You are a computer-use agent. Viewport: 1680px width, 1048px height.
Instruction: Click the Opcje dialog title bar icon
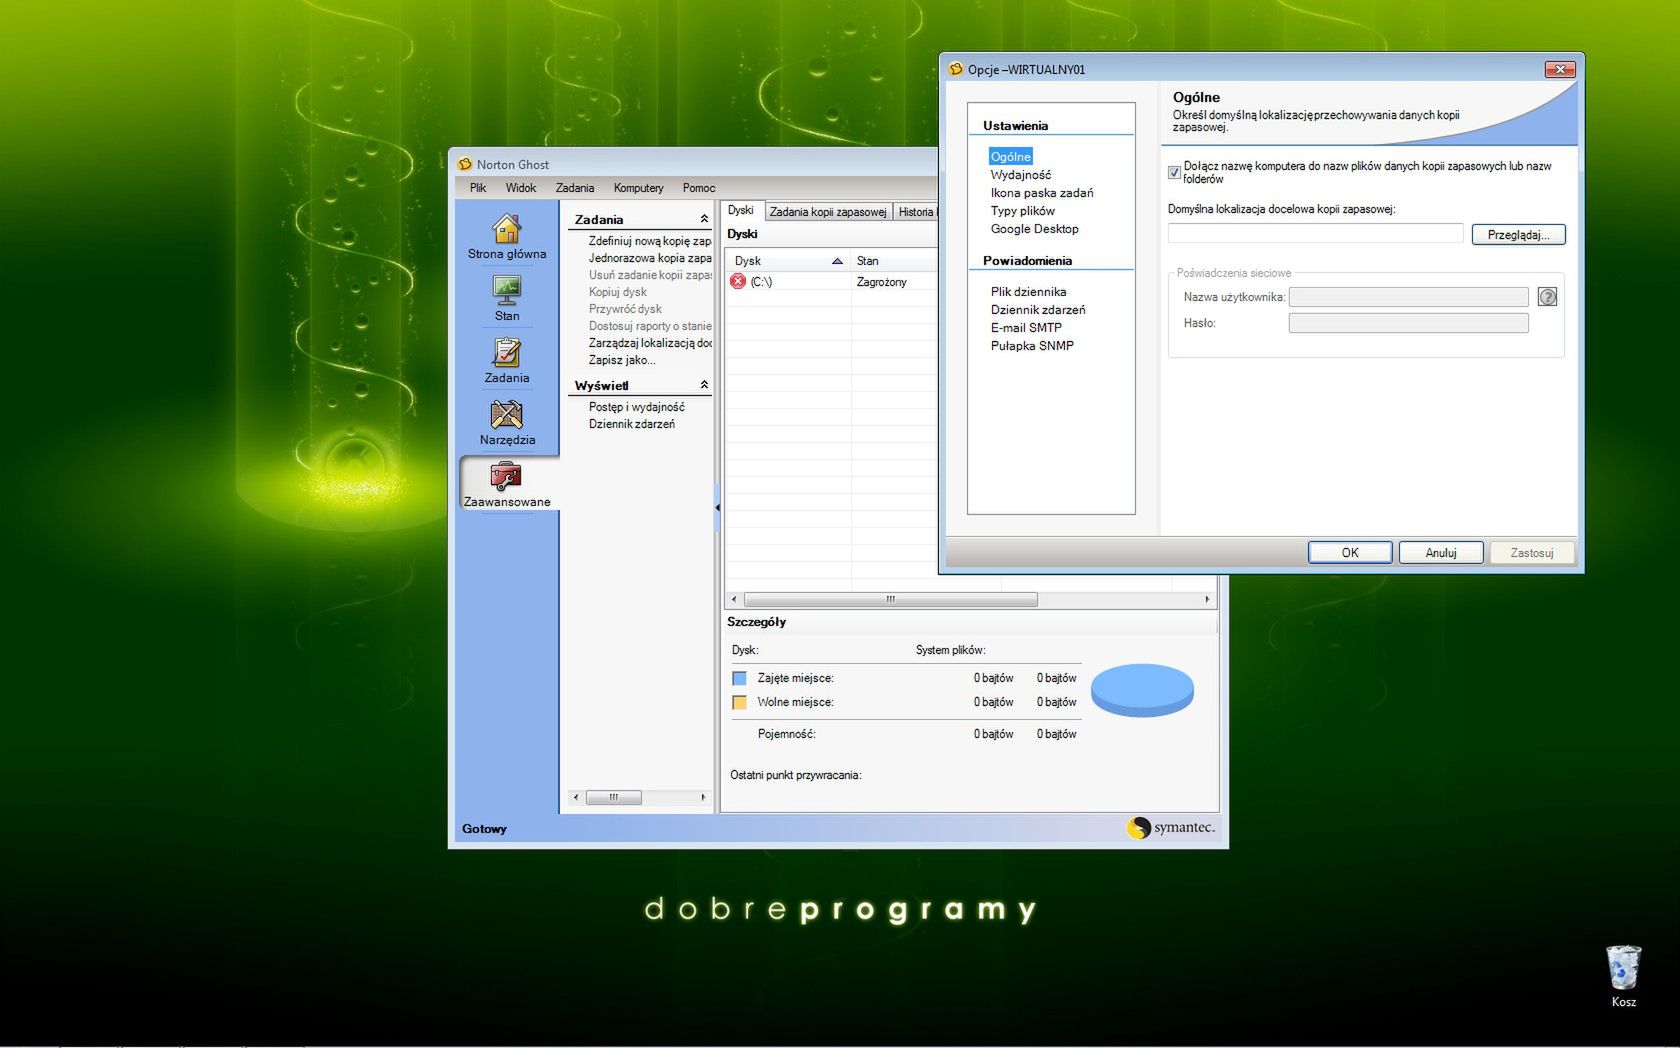pyautogui.click(x=956, y=69)
